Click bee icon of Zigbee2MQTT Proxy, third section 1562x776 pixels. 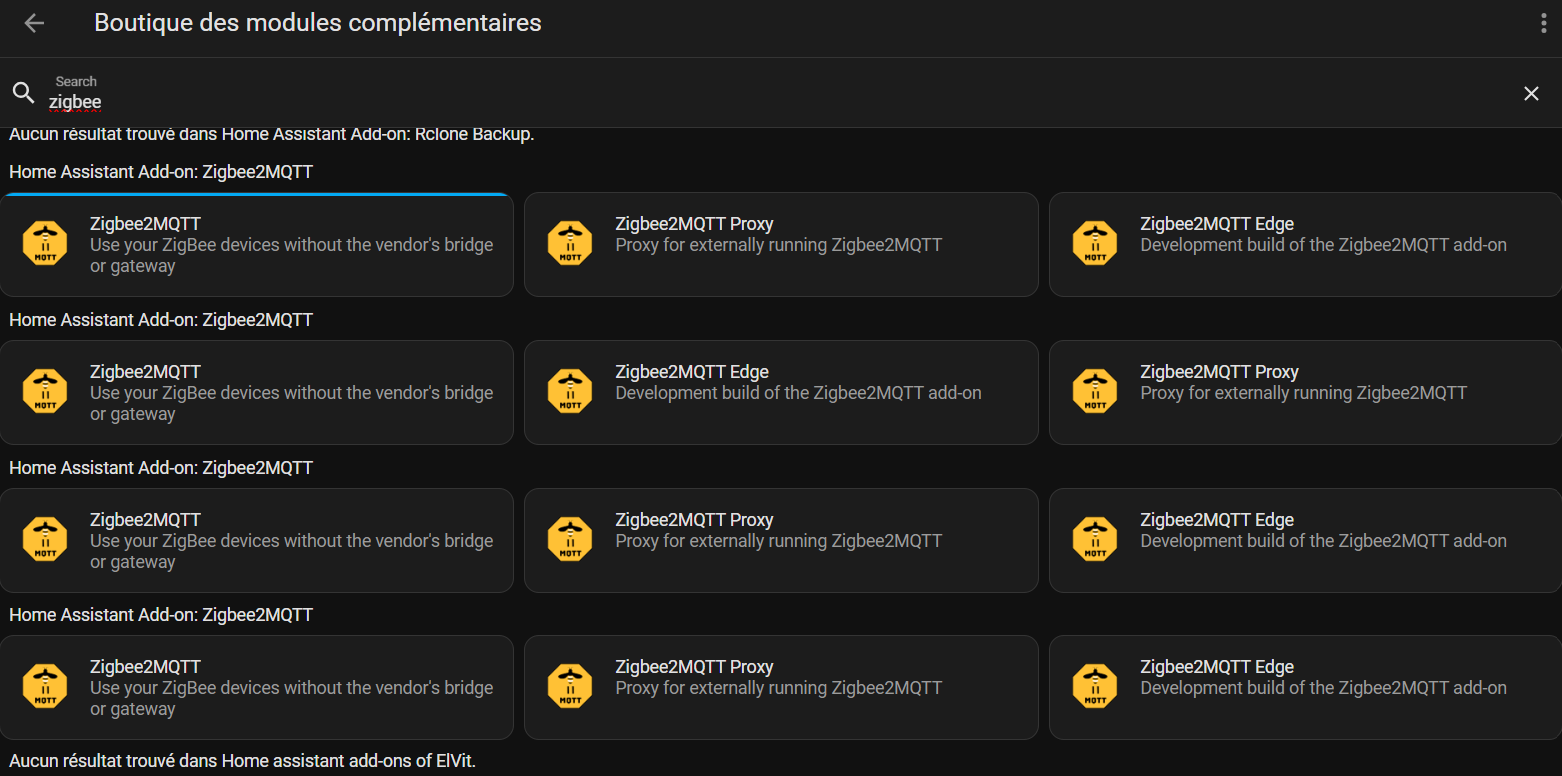tap(570, 539)
